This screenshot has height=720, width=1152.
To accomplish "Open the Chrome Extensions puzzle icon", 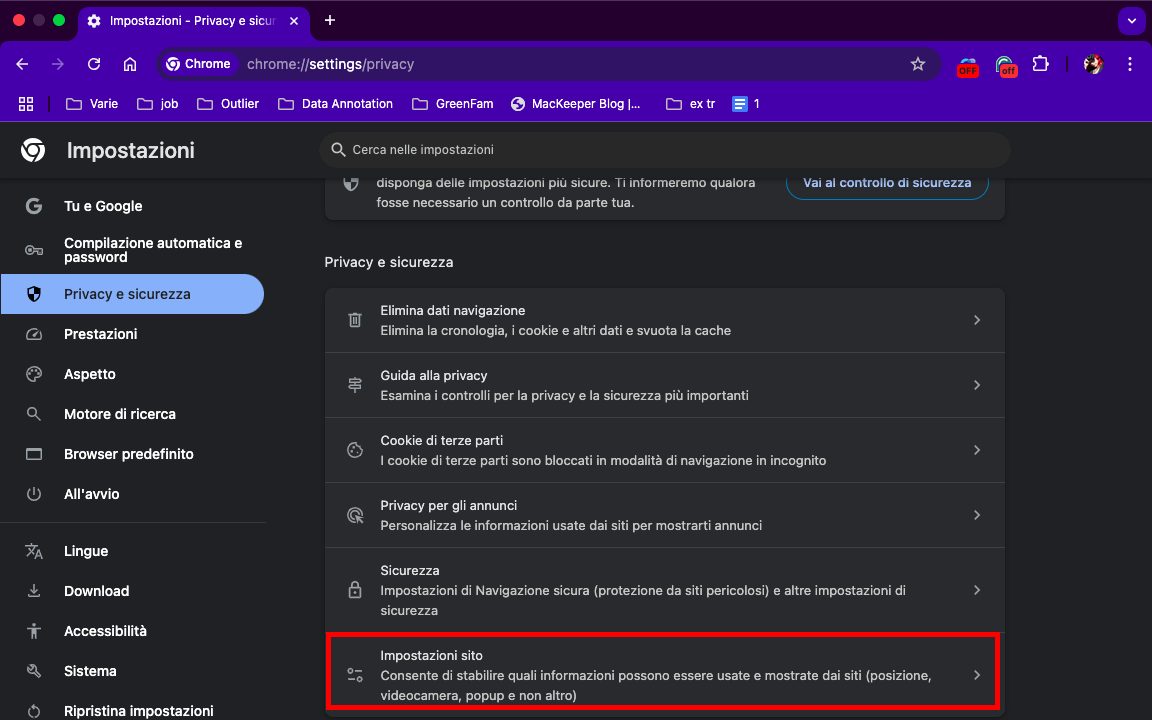I will click(x=1040, y=63).
